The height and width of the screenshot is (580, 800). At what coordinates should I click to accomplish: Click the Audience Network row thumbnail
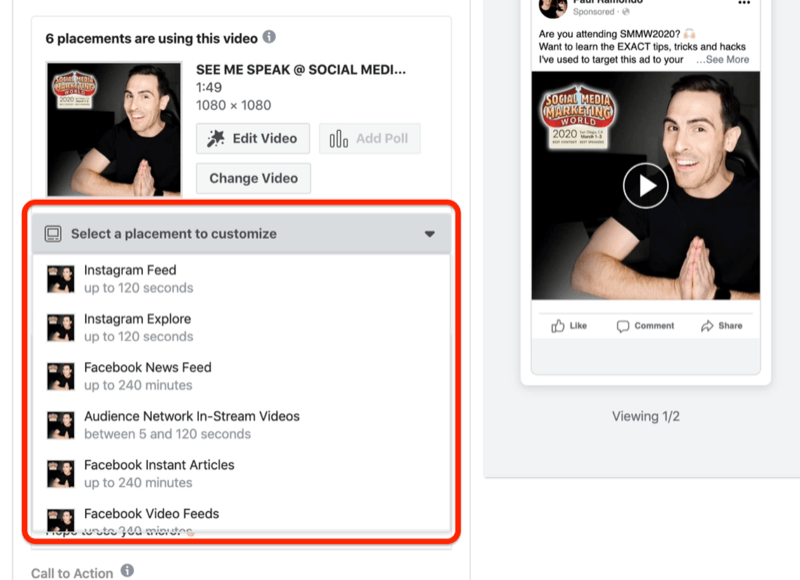click(61, 425)
